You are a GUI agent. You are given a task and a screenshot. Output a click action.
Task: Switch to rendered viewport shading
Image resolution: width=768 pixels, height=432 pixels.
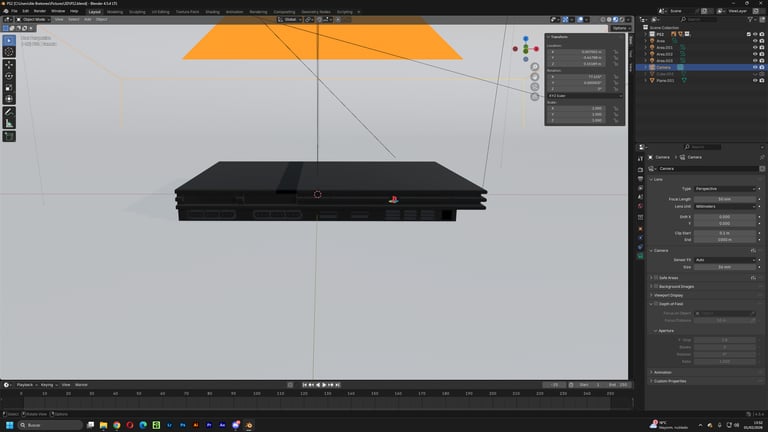[622, 20]
